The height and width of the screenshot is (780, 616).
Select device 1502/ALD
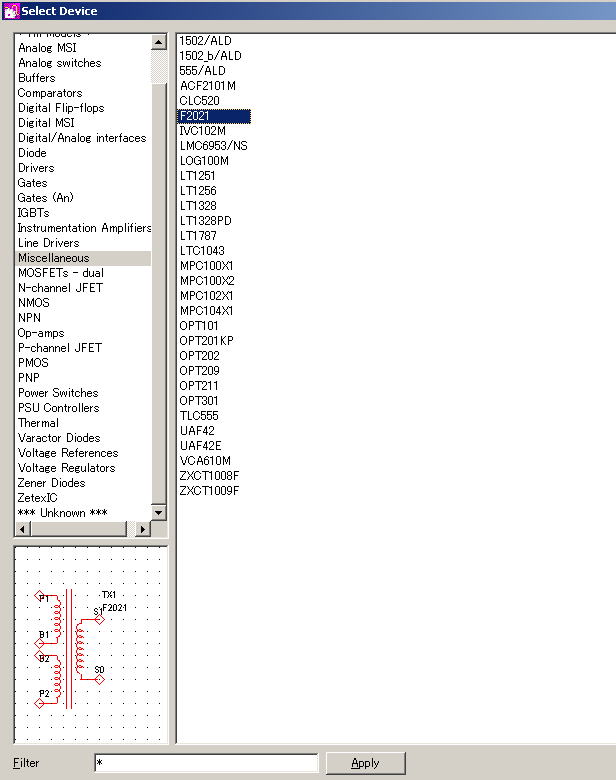tap(205, 41)
